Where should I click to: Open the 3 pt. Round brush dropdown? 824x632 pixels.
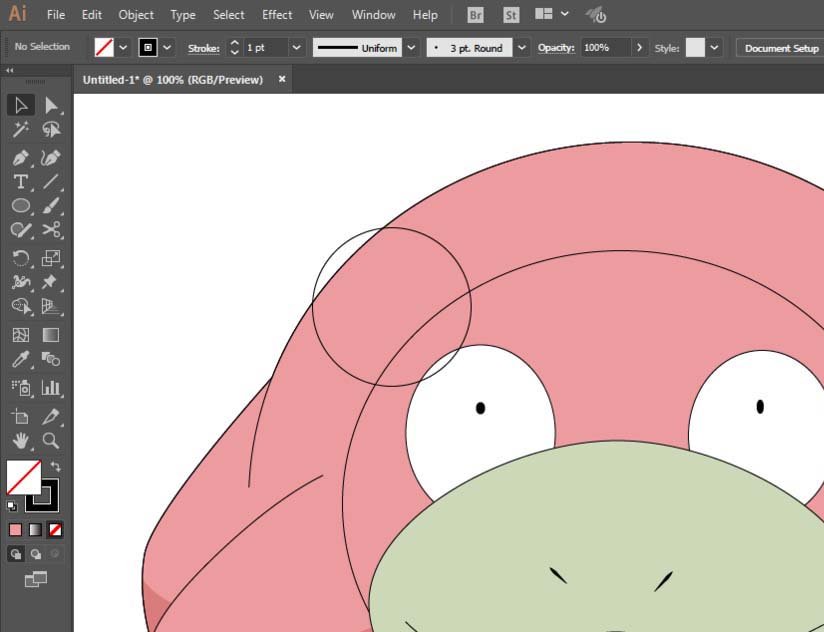click(x=523, y=48)
